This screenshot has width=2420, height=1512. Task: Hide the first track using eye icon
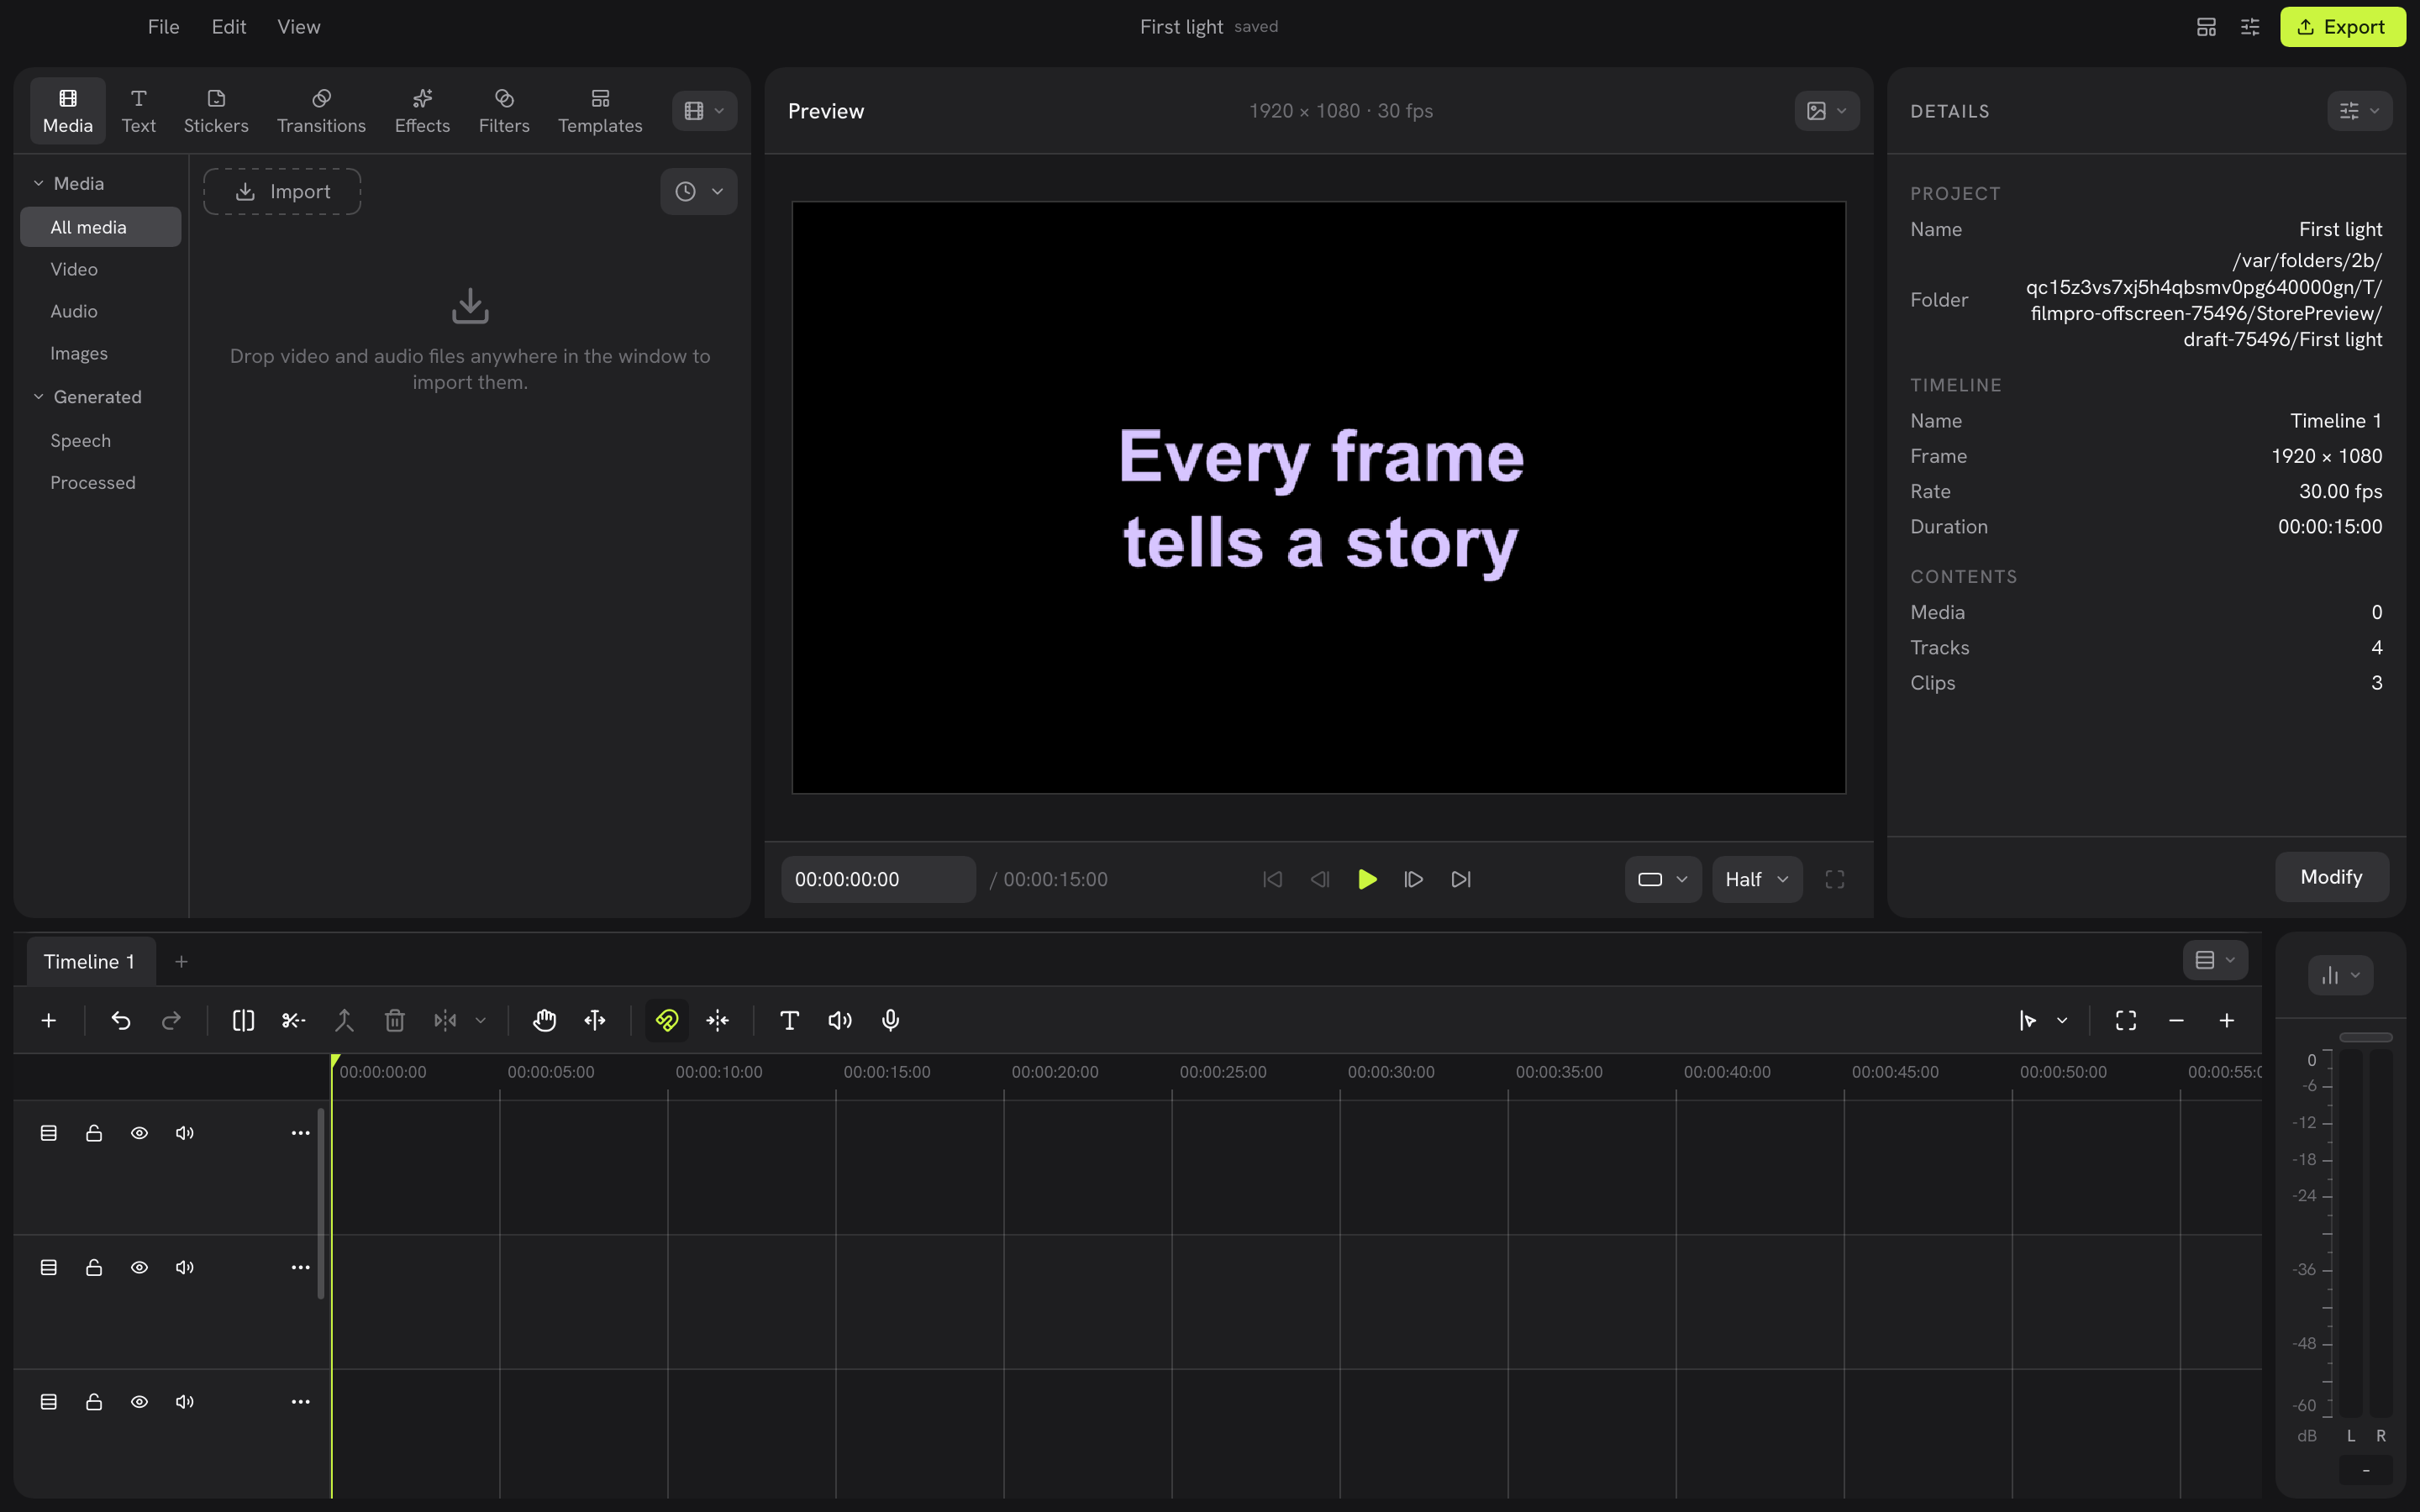click(x=139, y=1133)
